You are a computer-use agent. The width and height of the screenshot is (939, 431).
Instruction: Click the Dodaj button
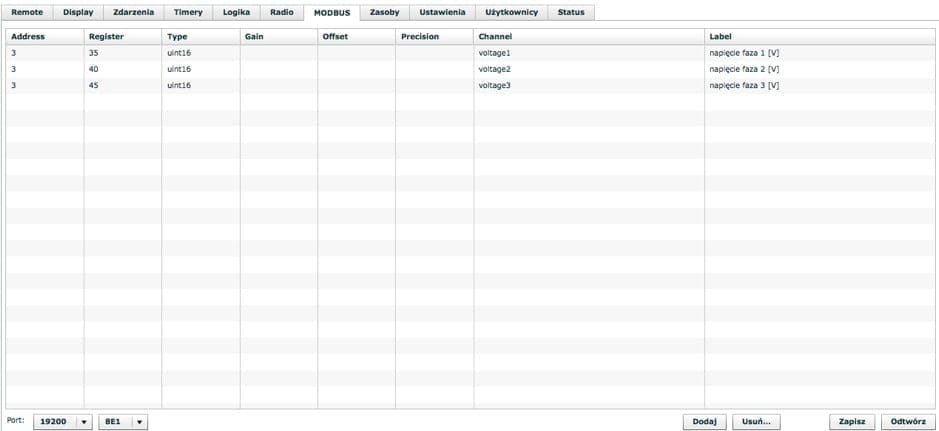pos(704,422)
